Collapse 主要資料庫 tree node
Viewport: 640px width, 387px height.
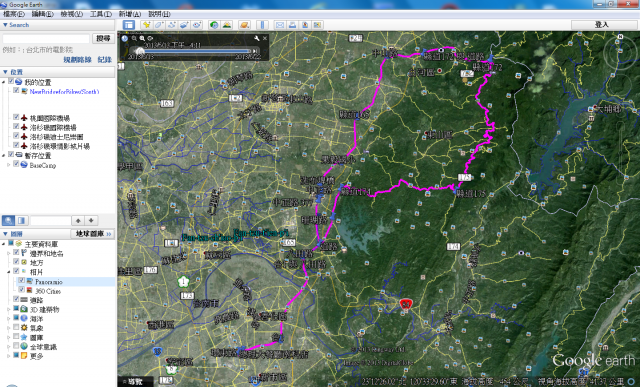tap(4, 244)
